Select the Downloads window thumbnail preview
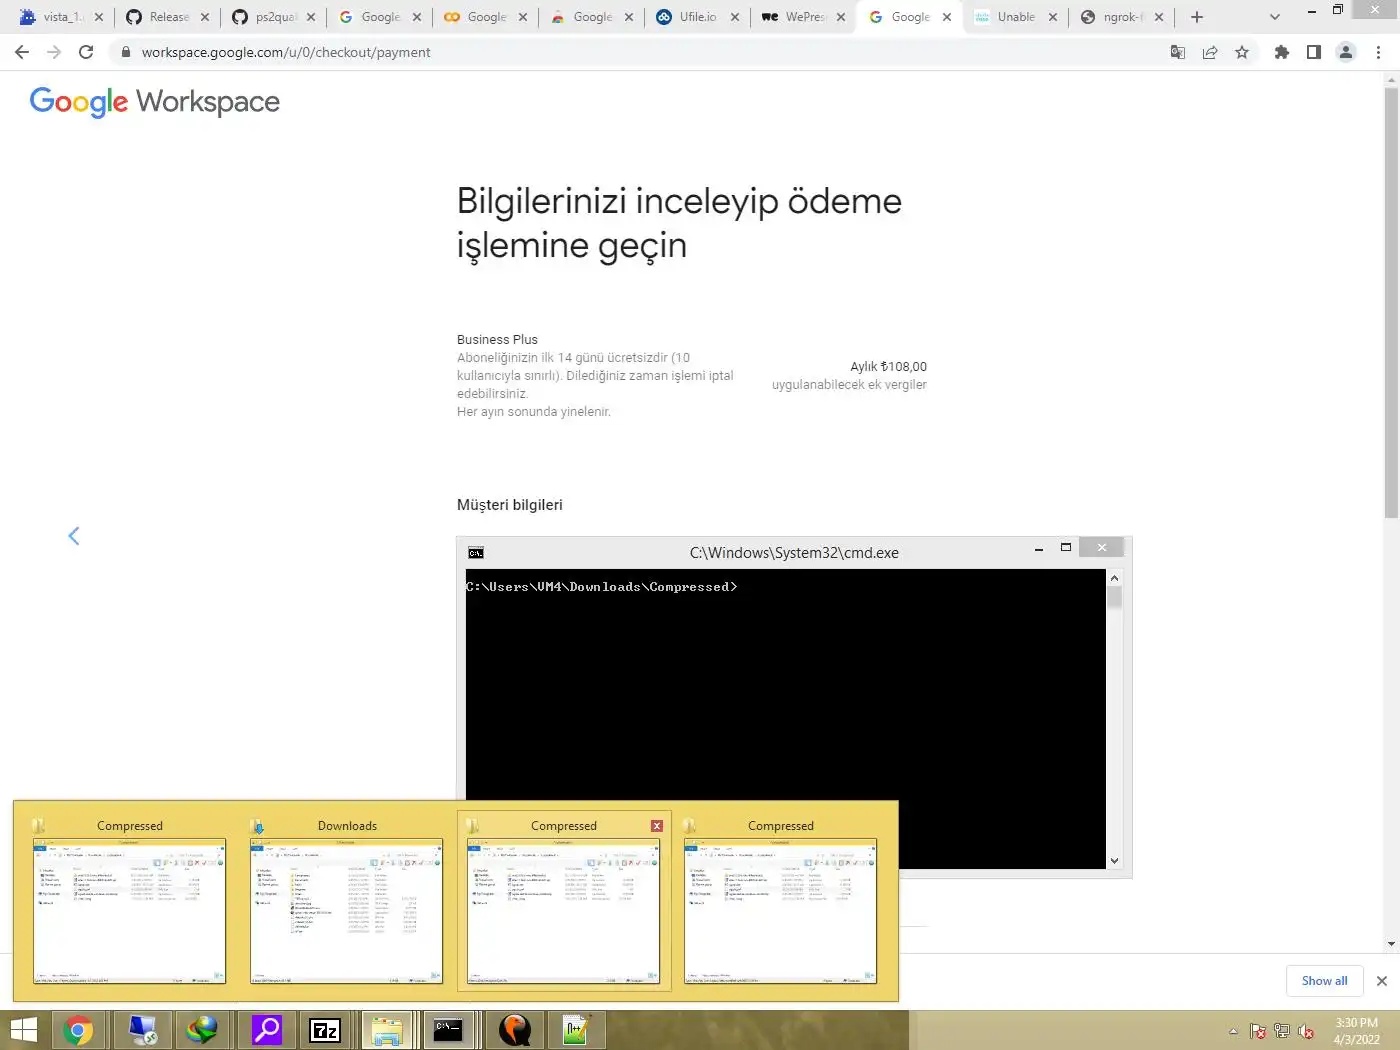1400x1050 pixels. coord(346,911)
